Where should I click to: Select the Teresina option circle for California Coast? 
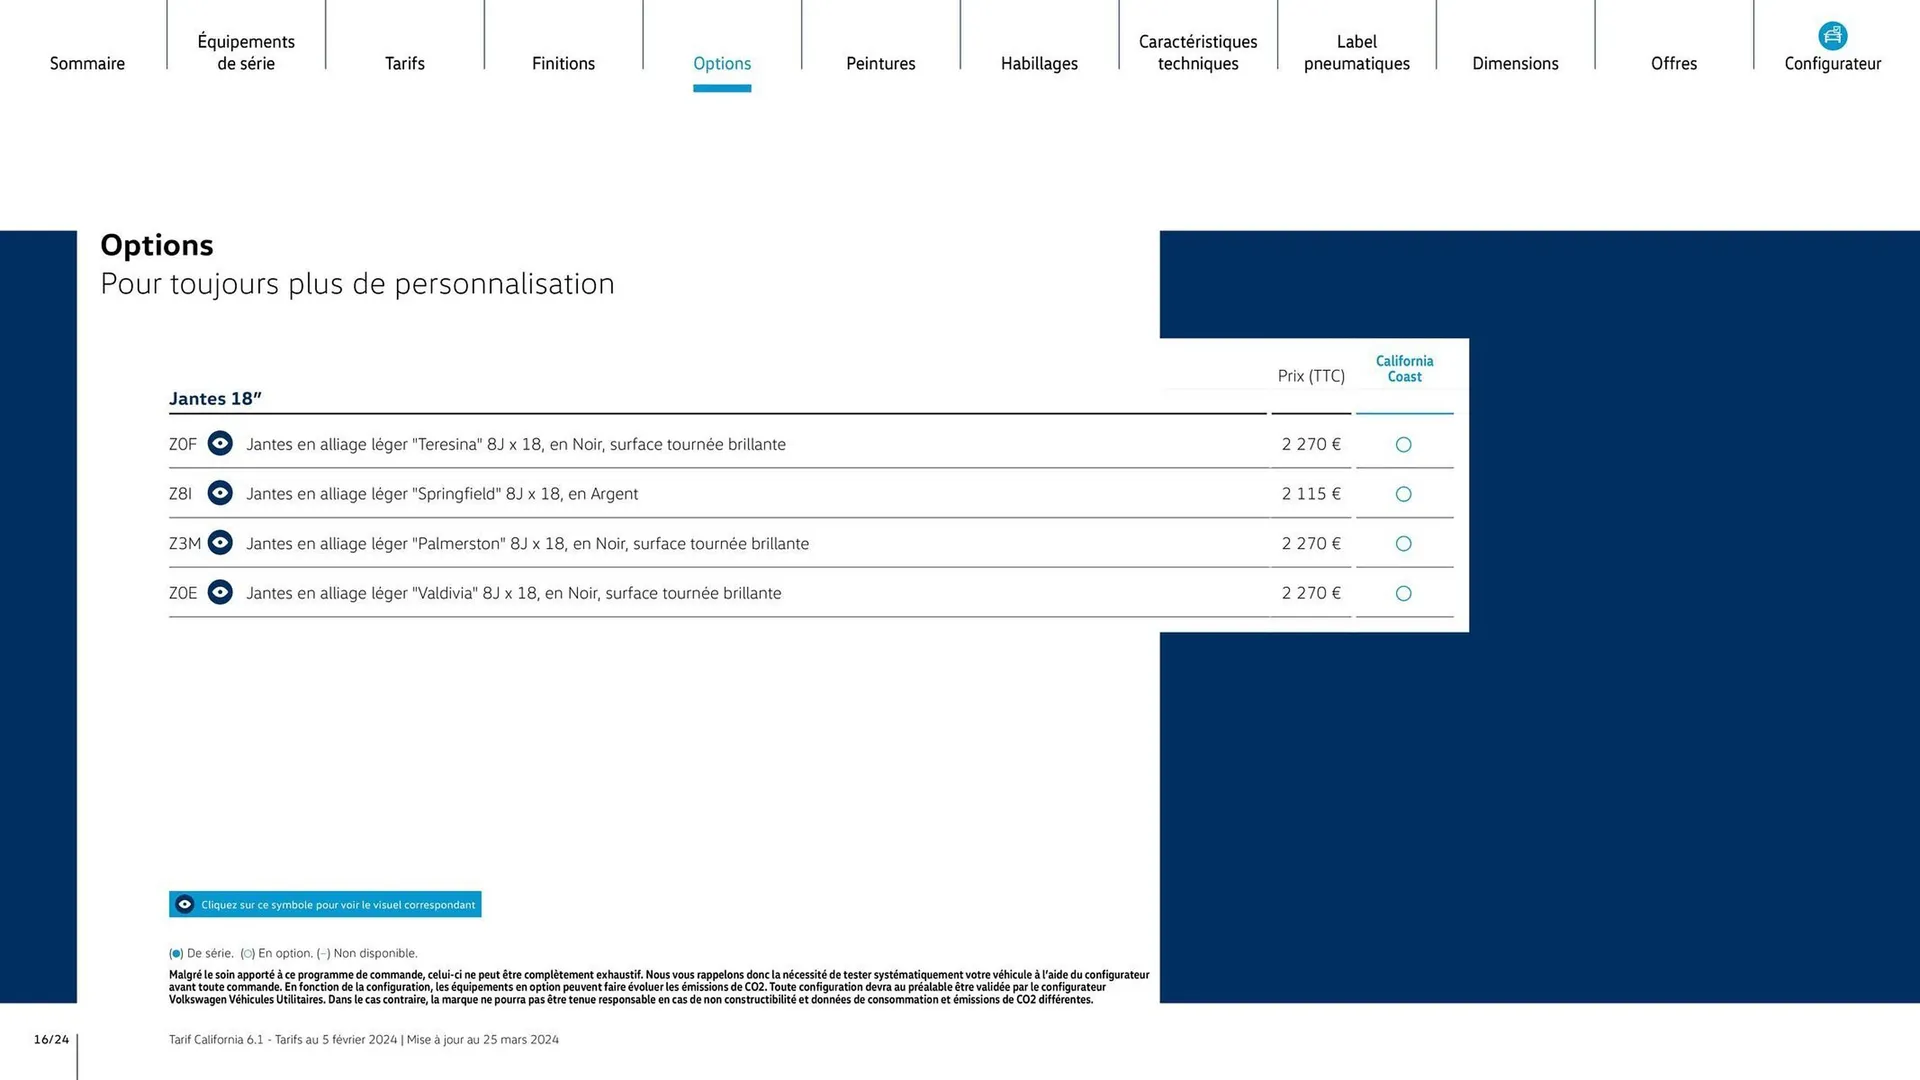coord(1403,444)
